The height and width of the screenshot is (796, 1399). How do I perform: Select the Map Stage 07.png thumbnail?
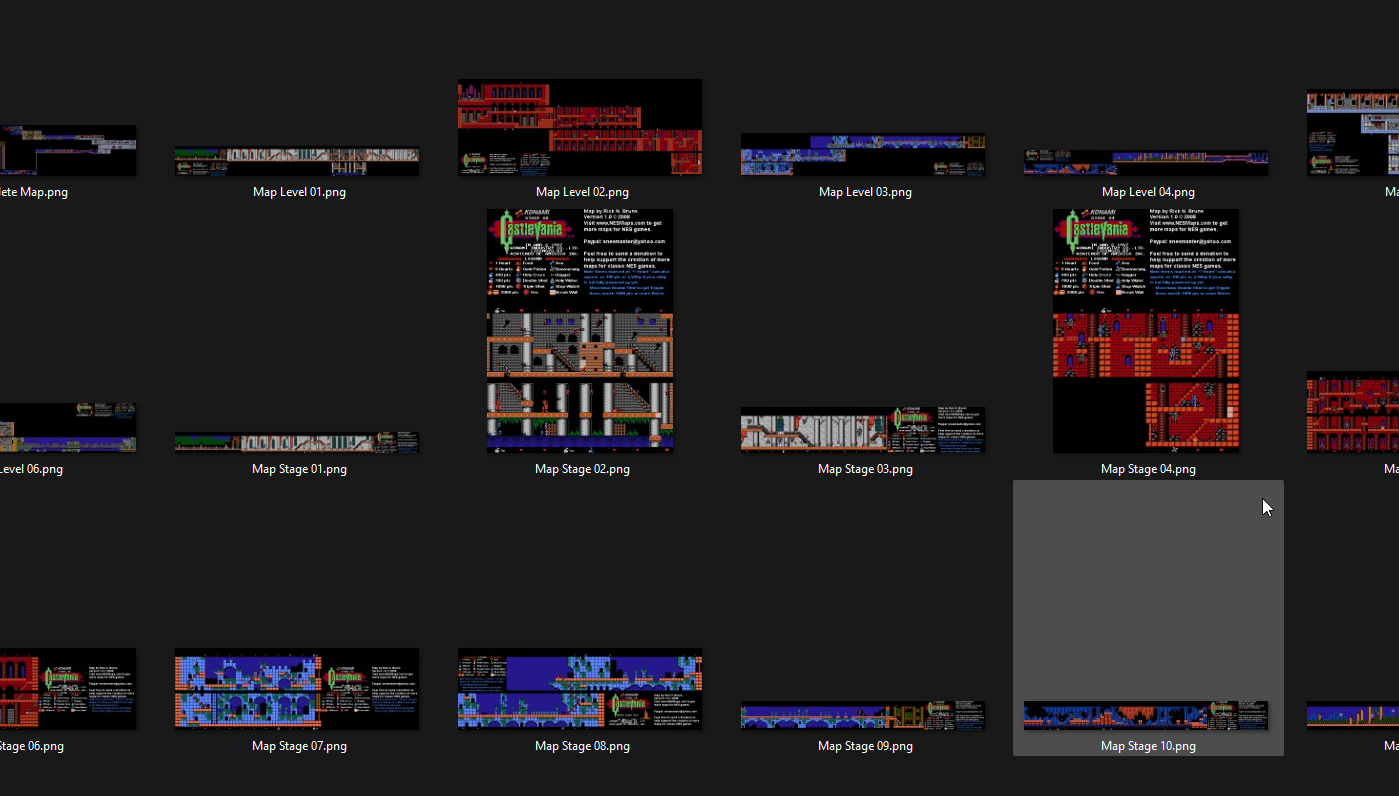[x=297, y=689]
